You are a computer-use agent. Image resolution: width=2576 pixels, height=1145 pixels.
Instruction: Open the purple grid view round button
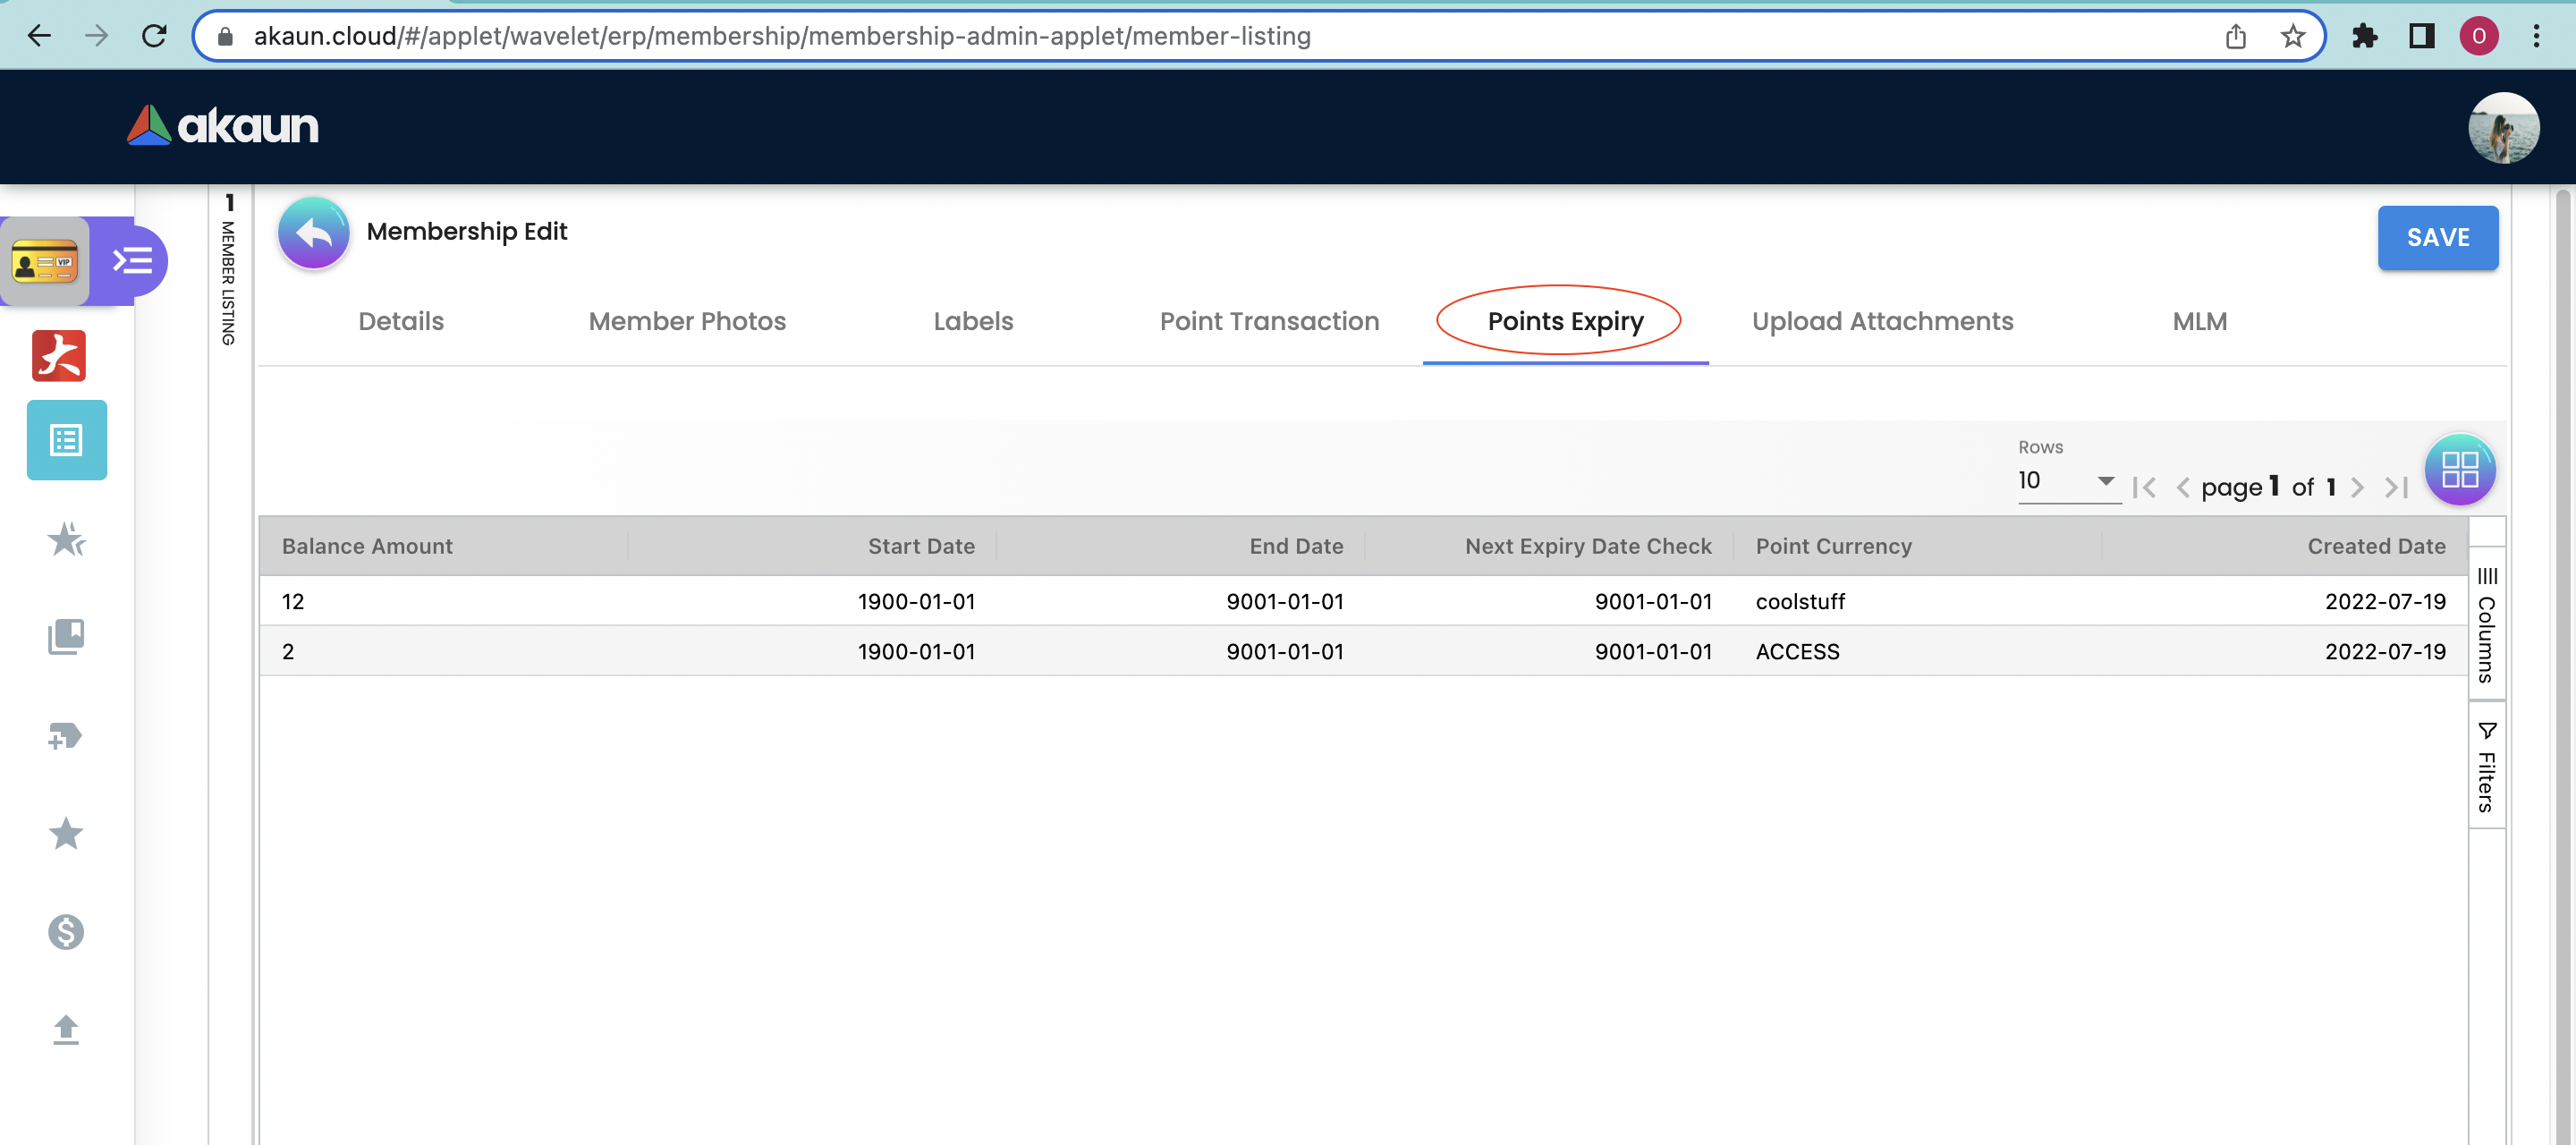[x=2459, y=469]
